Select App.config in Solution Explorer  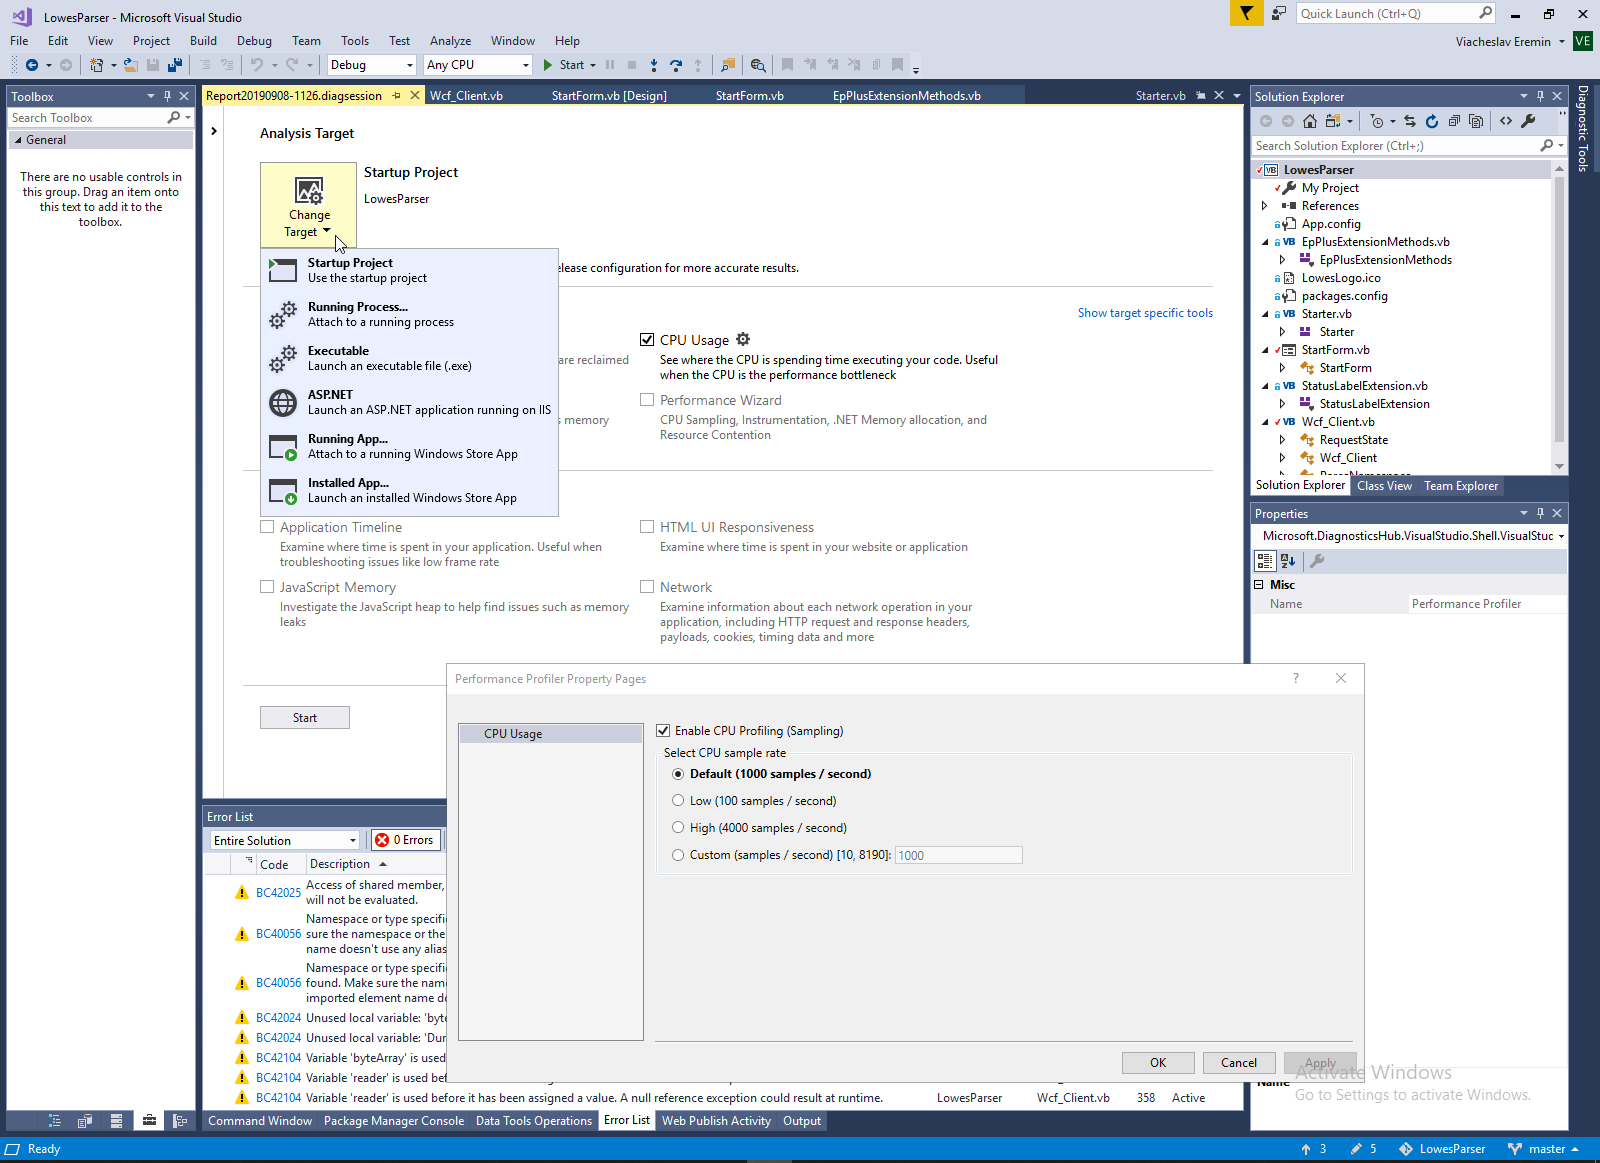1331,224
